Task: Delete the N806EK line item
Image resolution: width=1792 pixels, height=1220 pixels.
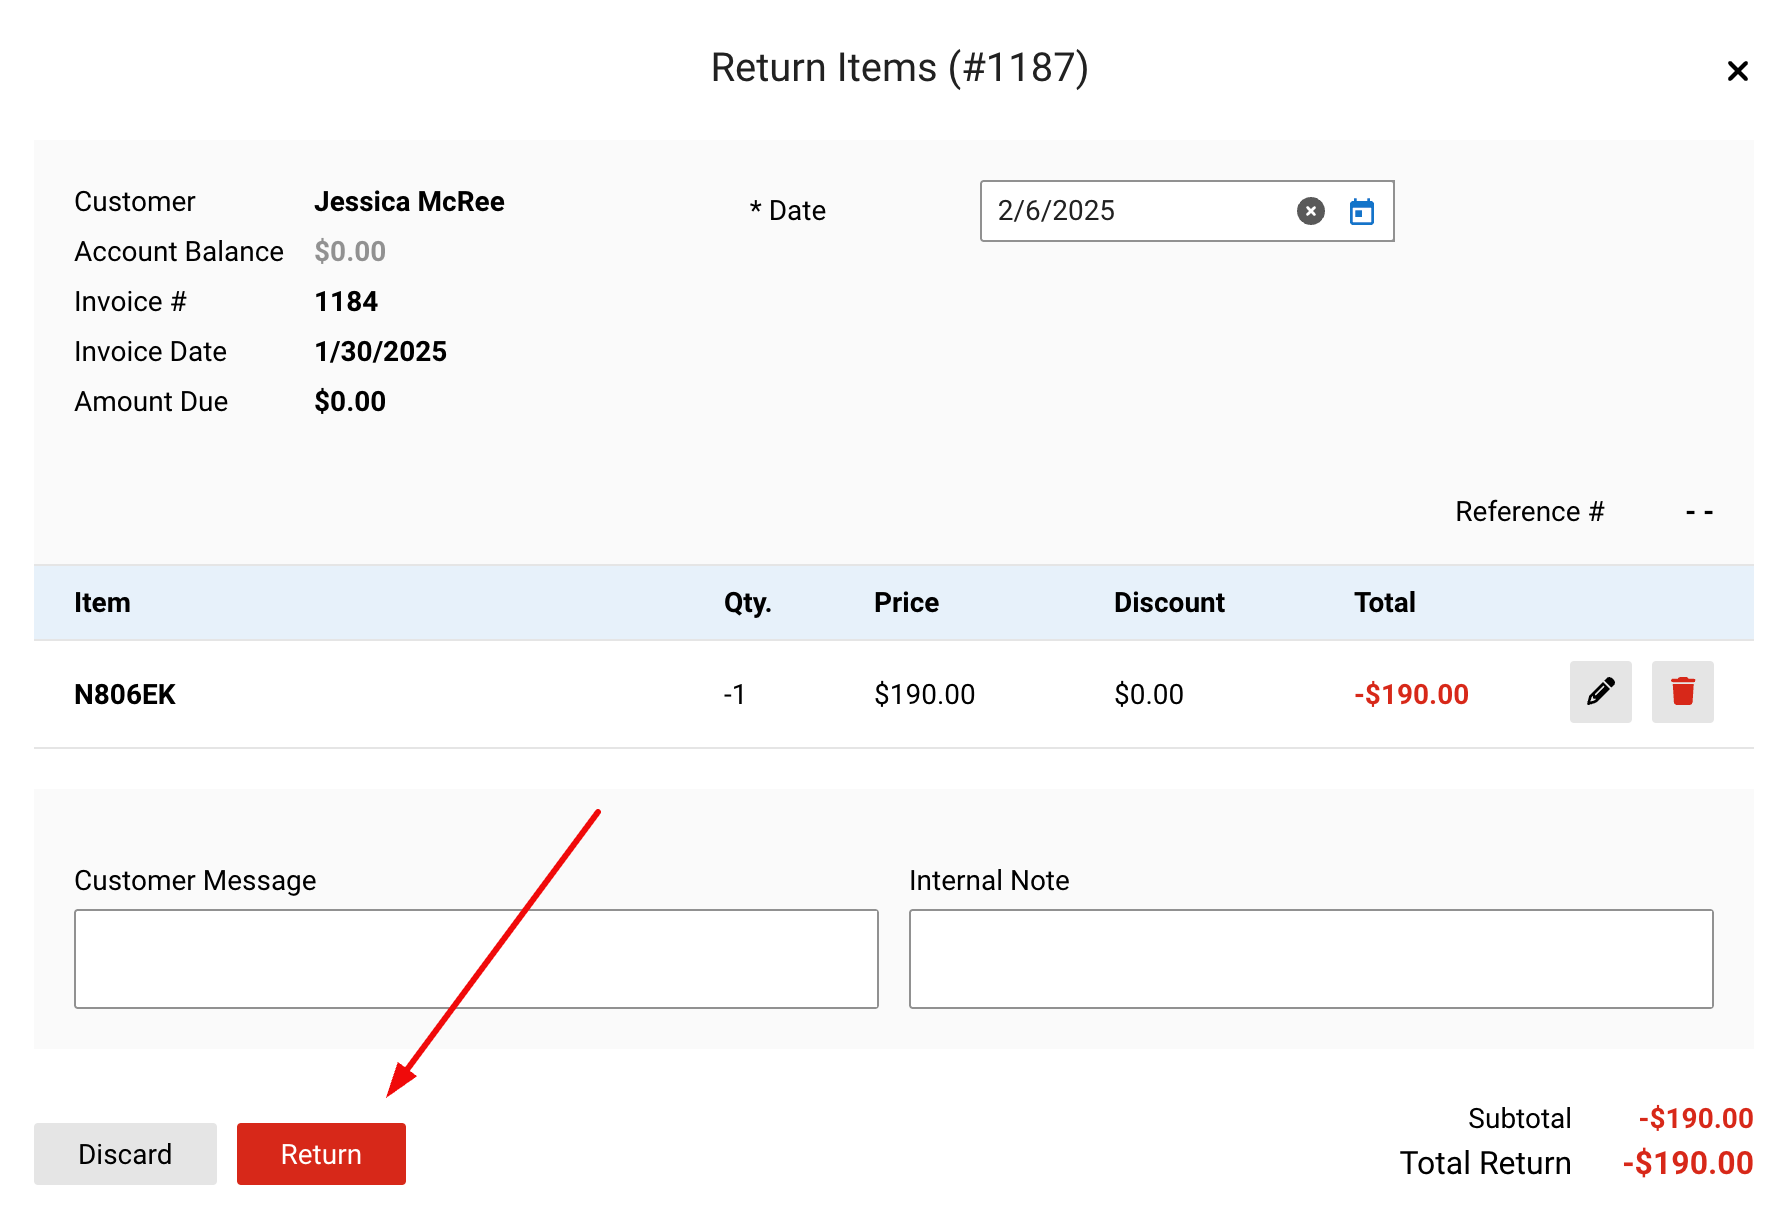Action: [1683, 692]
